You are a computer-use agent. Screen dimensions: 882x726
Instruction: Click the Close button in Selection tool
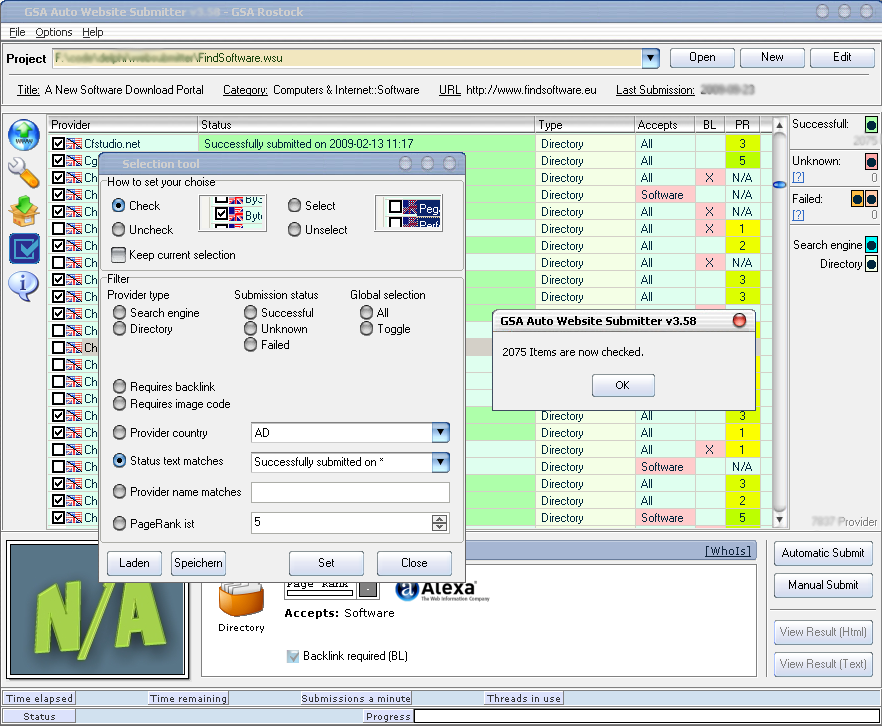coord(414,563)
